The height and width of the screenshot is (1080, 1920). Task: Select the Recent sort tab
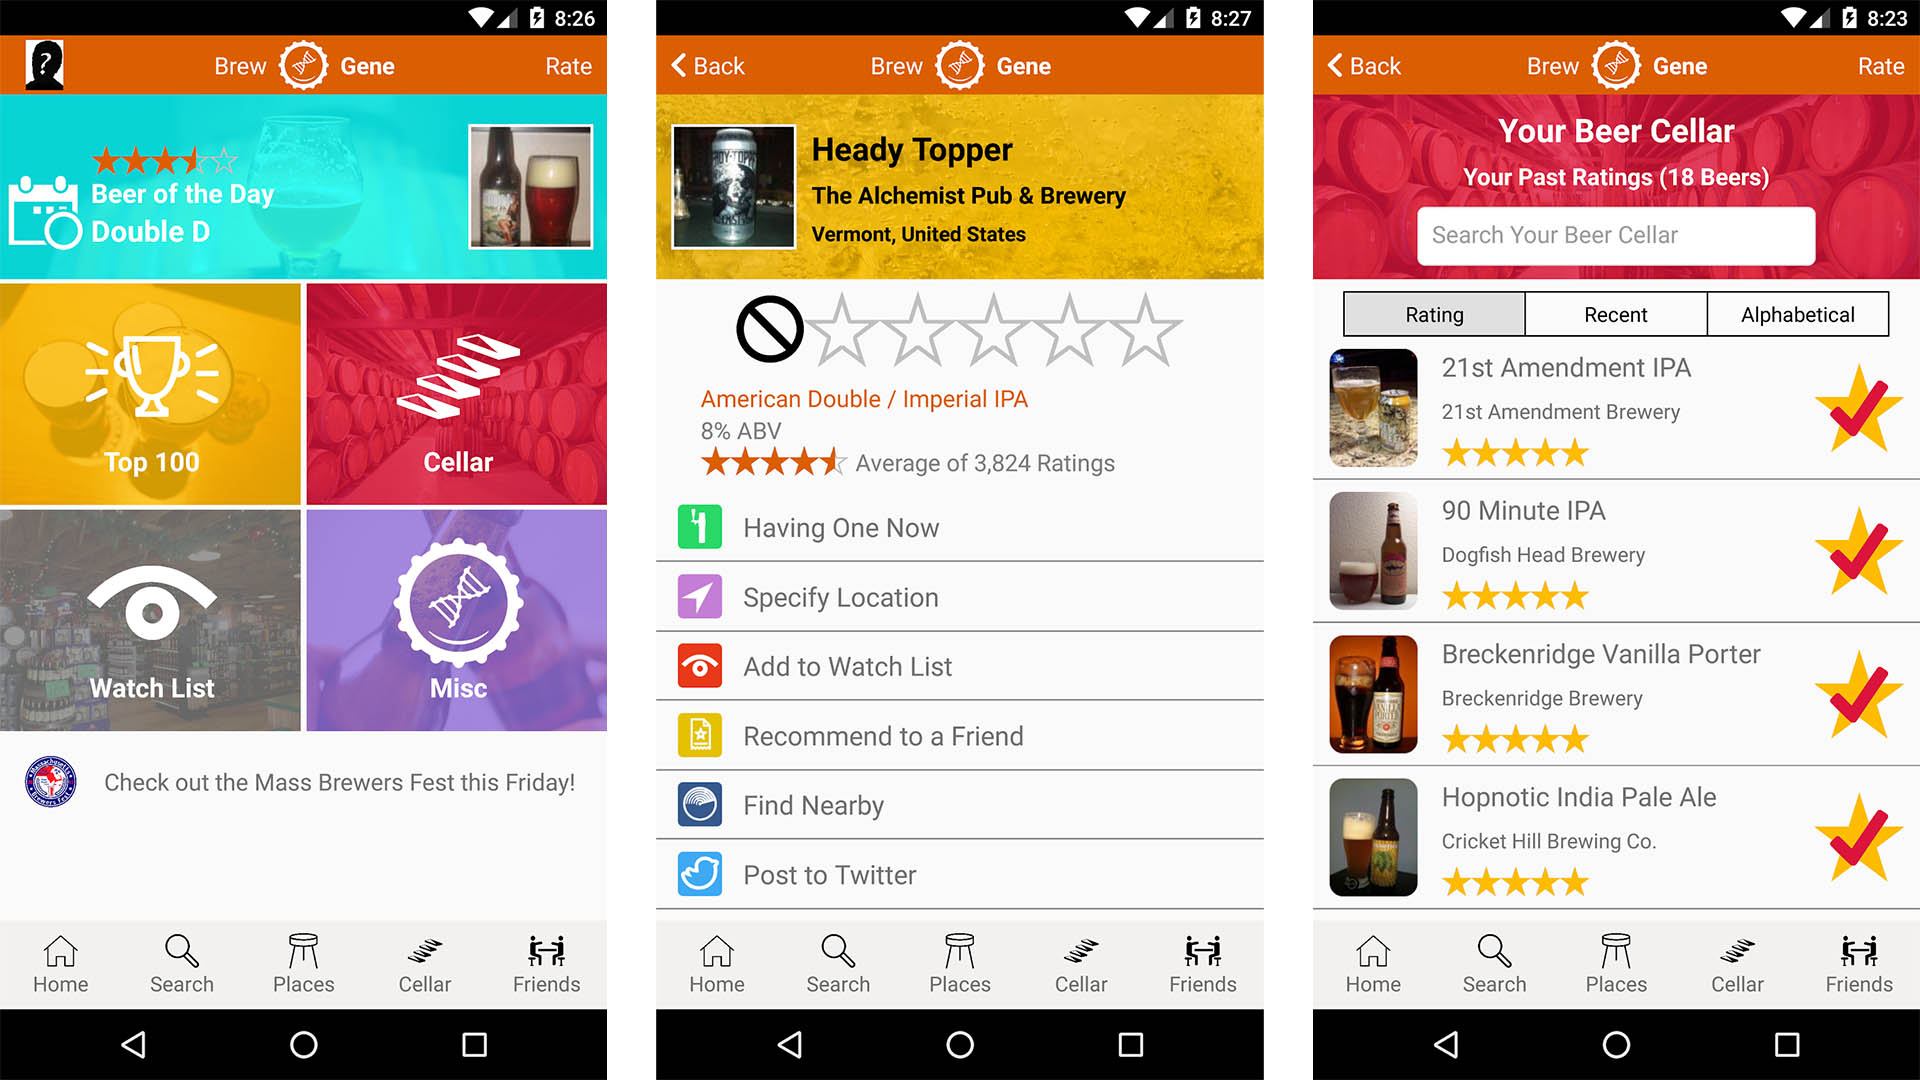[x=1614, y=314]
